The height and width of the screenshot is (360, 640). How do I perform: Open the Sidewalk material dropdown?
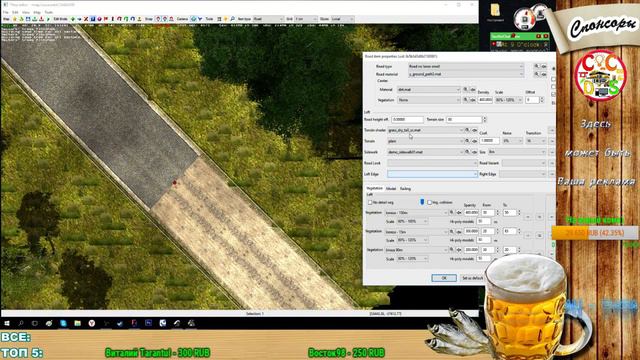tap(425, 152)
